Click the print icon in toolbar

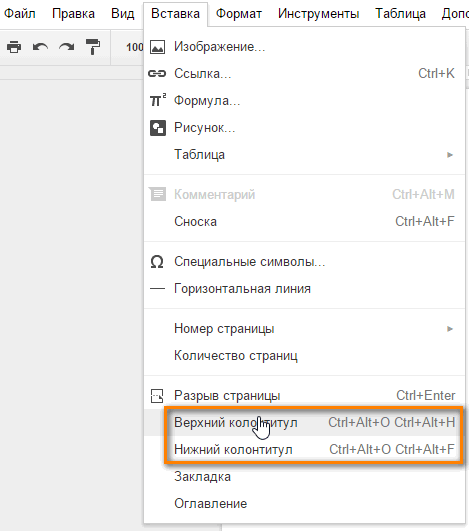pos(14,47)
